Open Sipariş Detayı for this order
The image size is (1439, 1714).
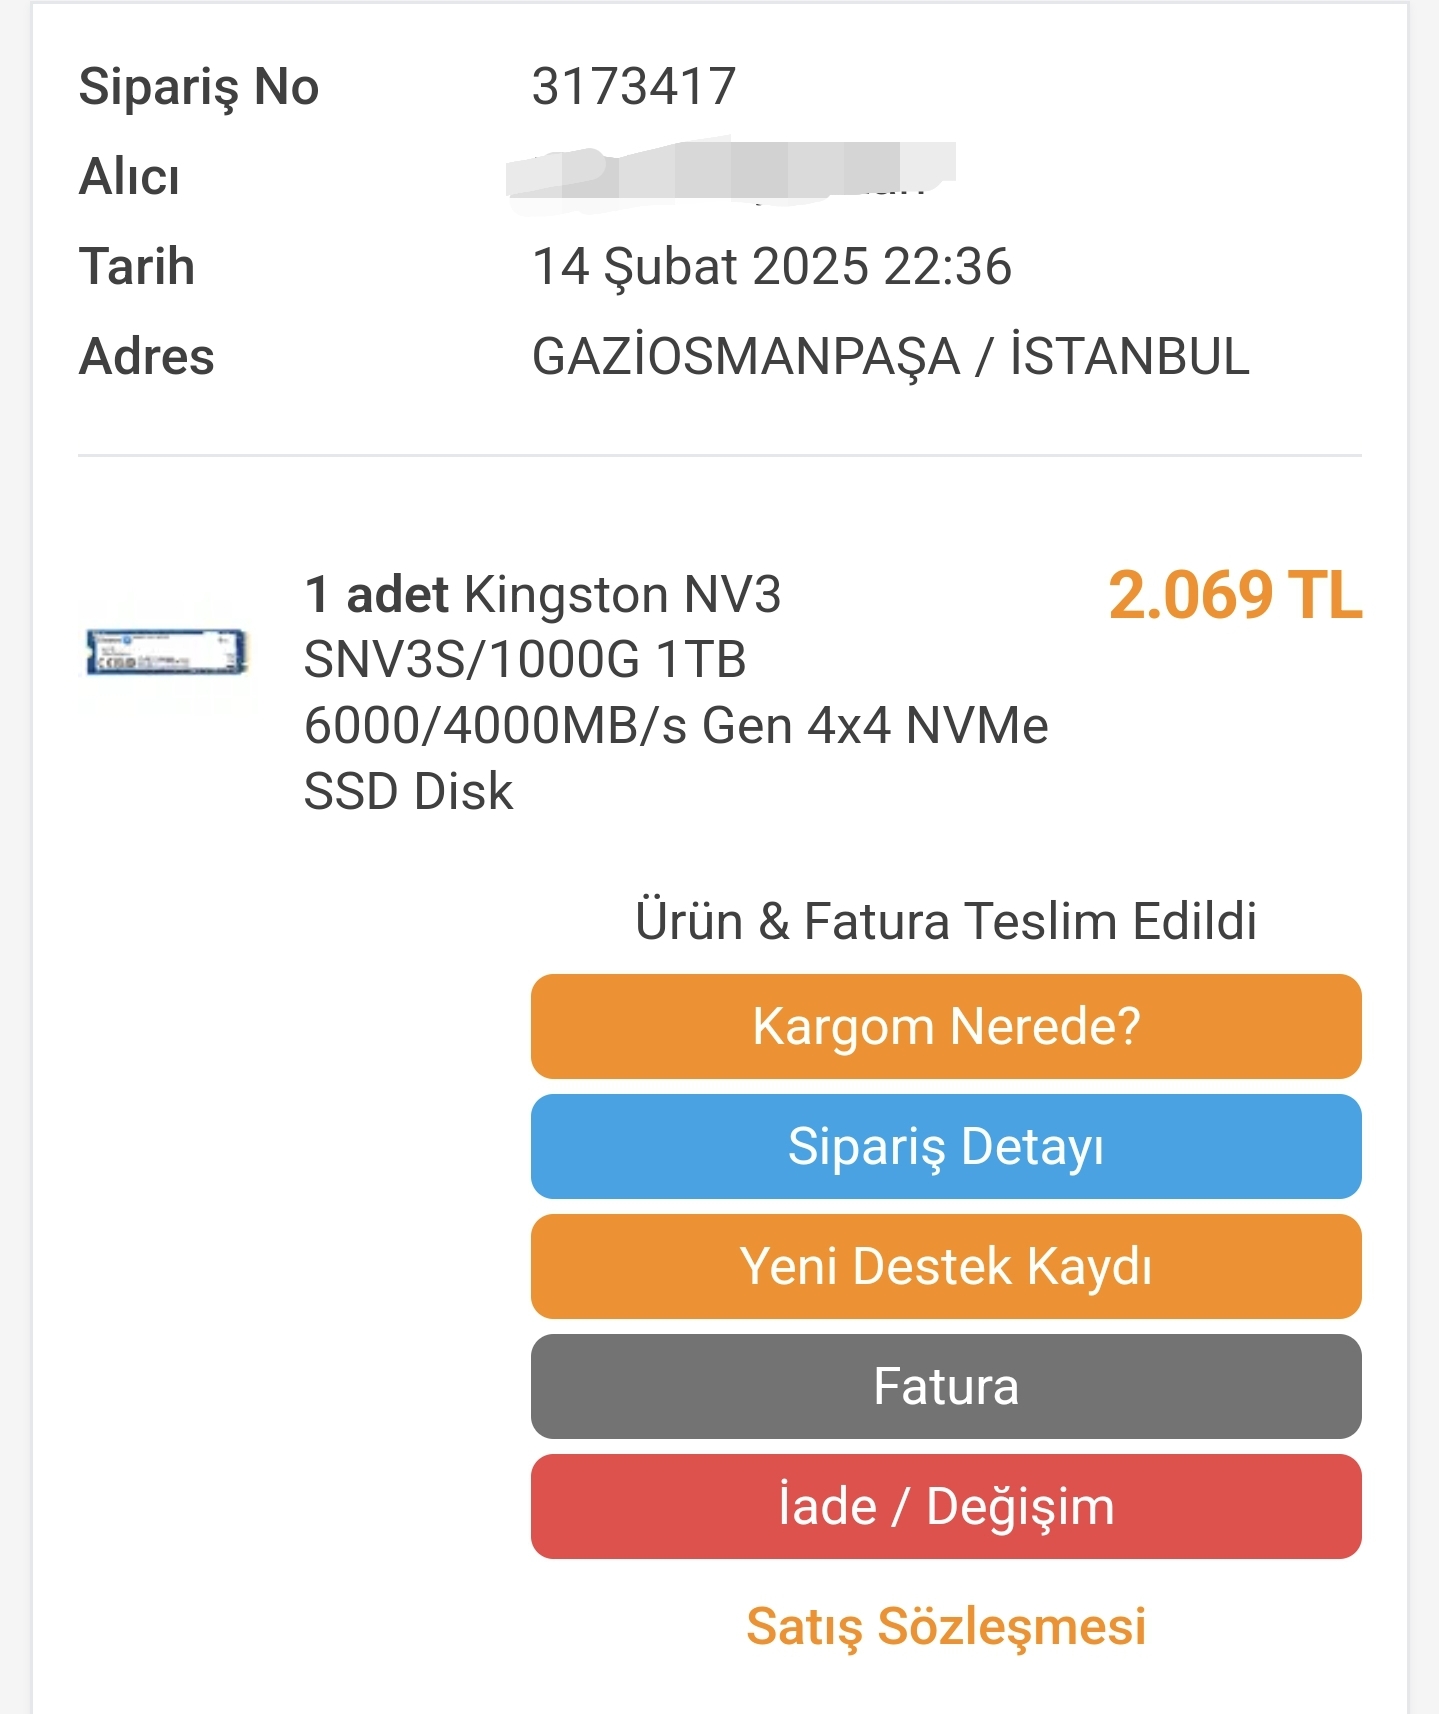[x=945, y=1146]
